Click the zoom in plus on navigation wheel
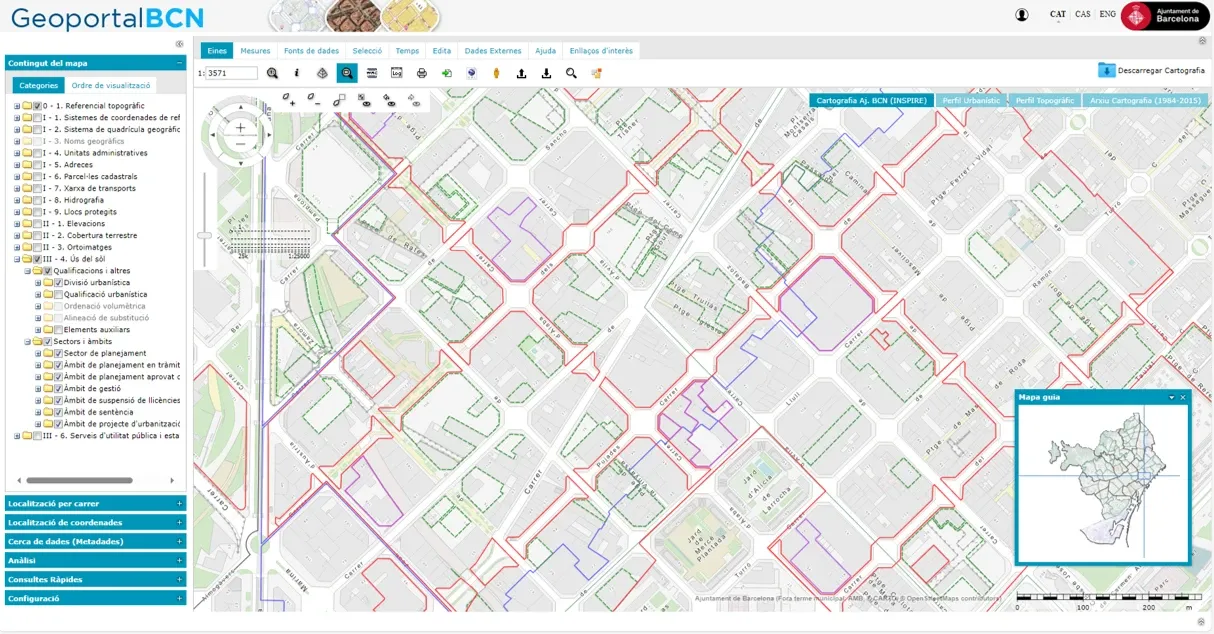The height and width of the screenshot is (634, 1214). 241,128
